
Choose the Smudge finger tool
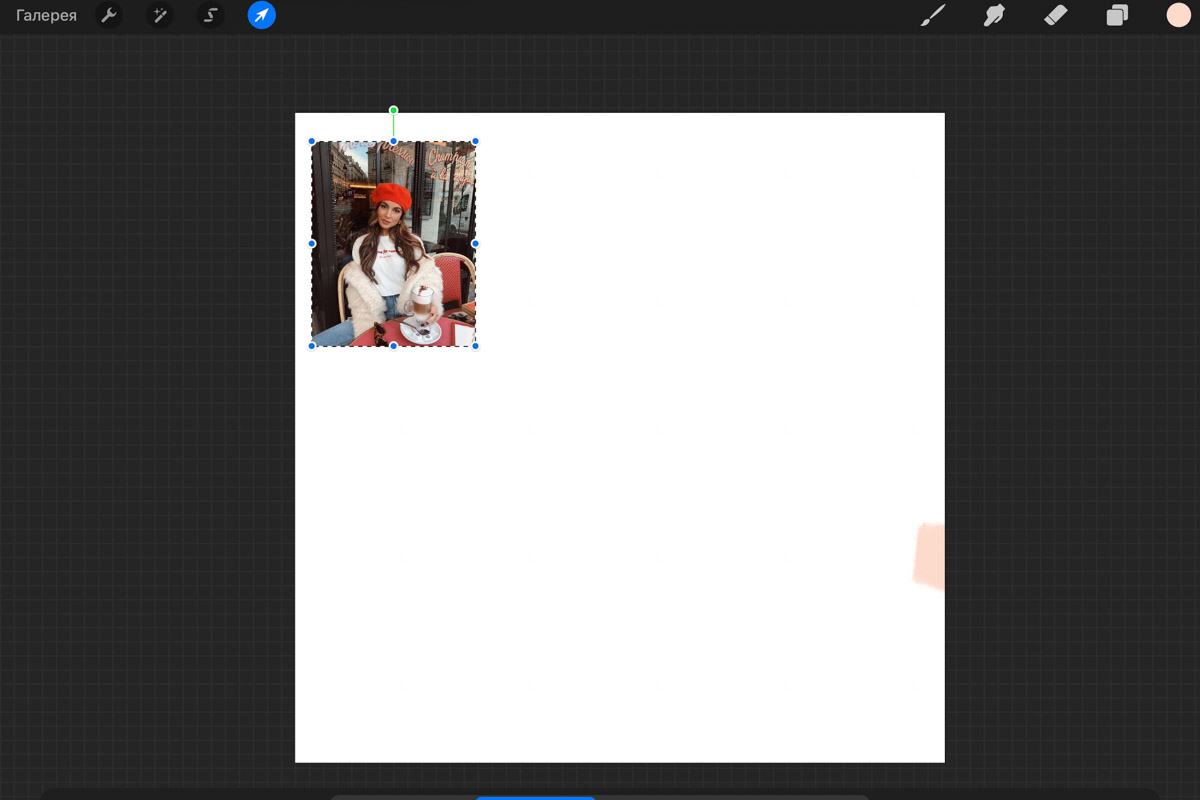click(994, 16)
